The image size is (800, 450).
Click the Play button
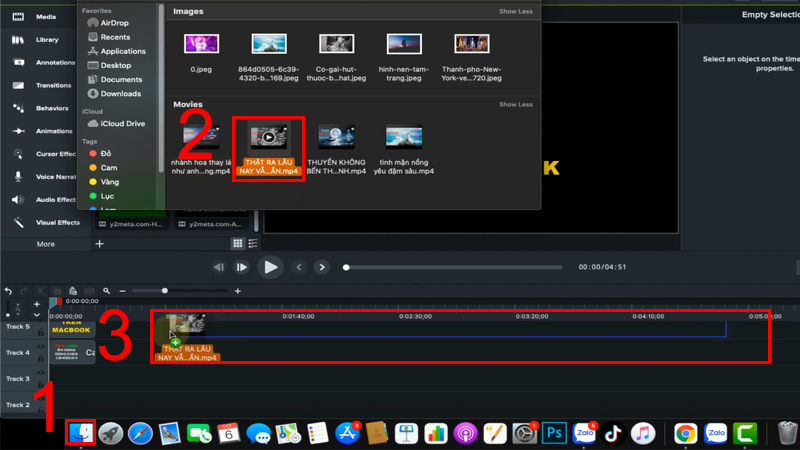pyautogui.click(x=270, y=267)
